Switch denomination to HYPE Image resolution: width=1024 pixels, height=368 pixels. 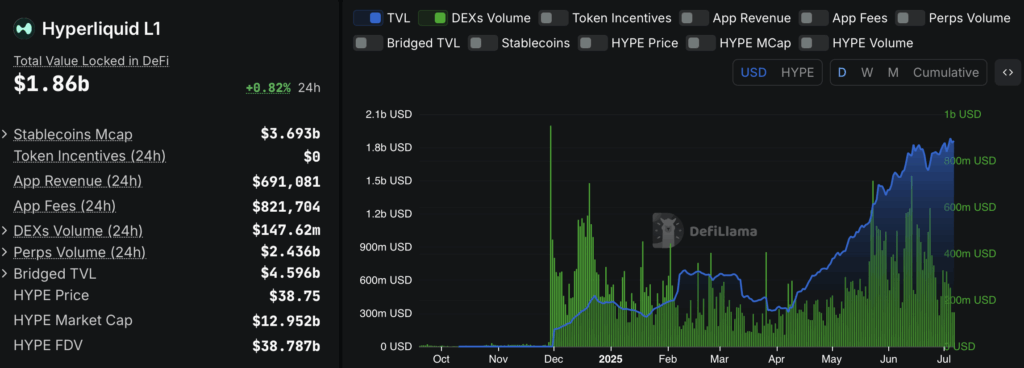coord(797,72)
